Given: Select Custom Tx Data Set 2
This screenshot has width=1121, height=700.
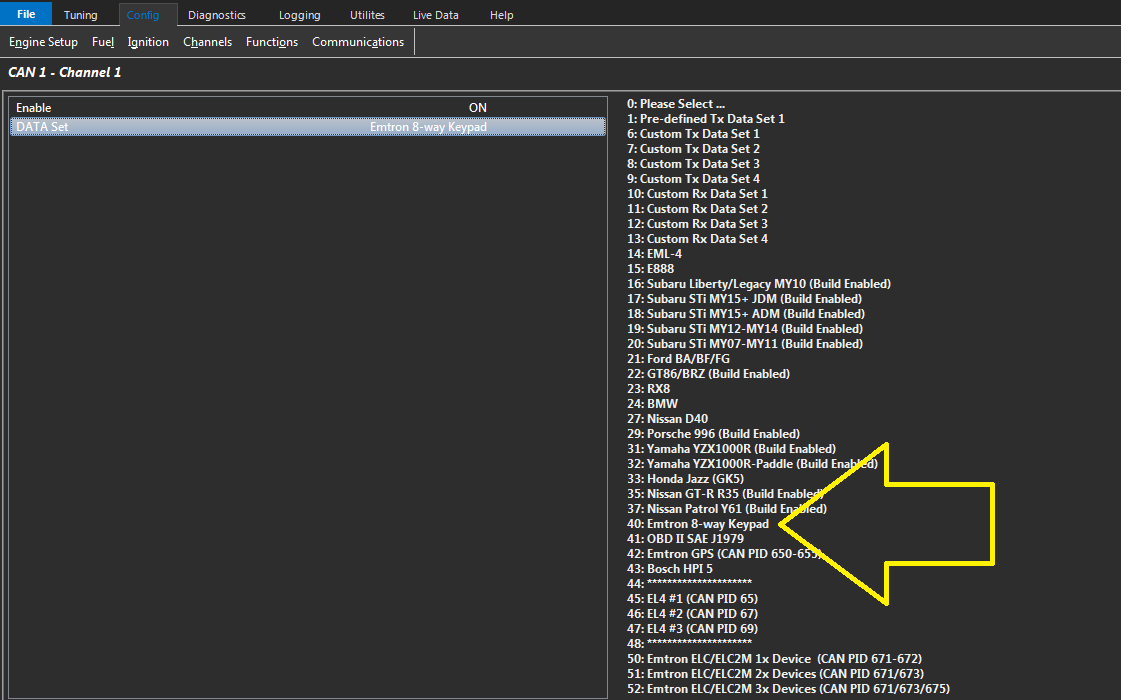Looking at the screenshot, I should [x=693, y=149].
